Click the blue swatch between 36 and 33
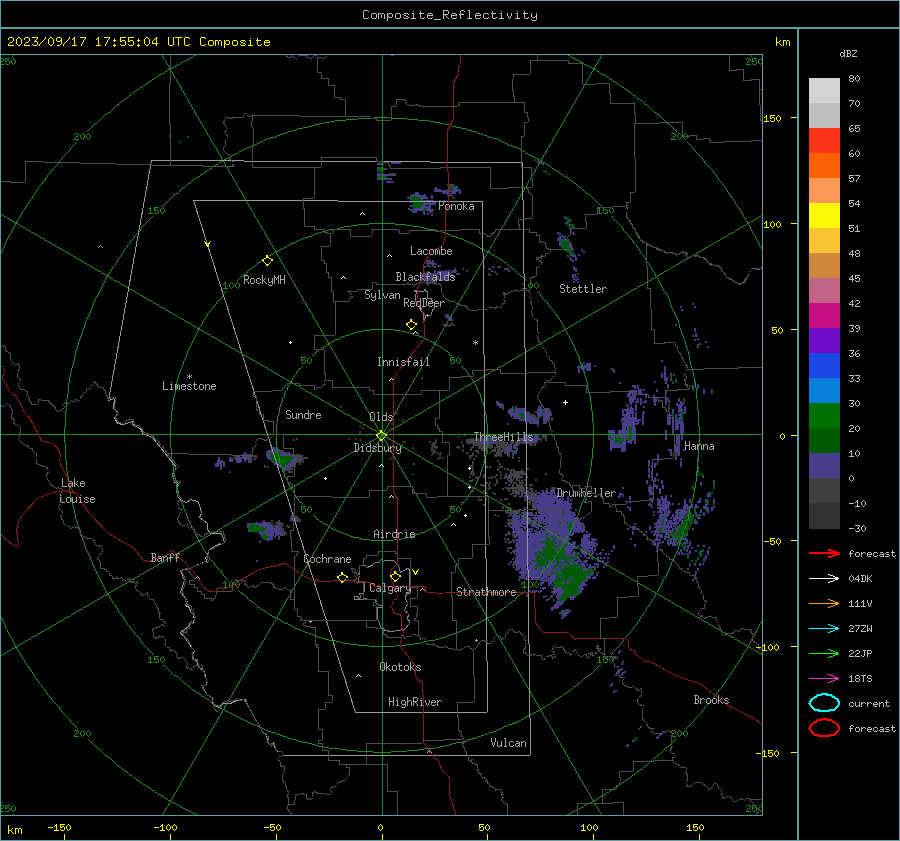This screenshot has width=900, height=841. [824, 366]
